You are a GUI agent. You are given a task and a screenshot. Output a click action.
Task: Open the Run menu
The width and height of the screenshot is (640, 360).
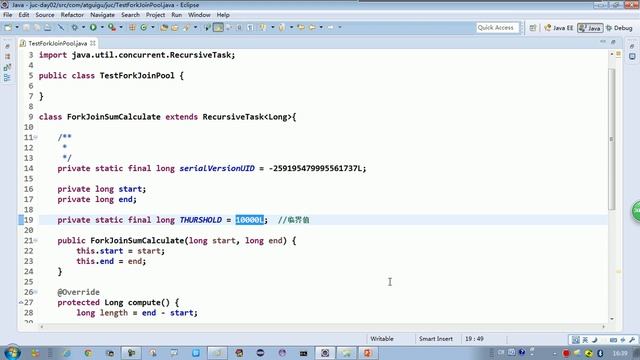[176, 15]
